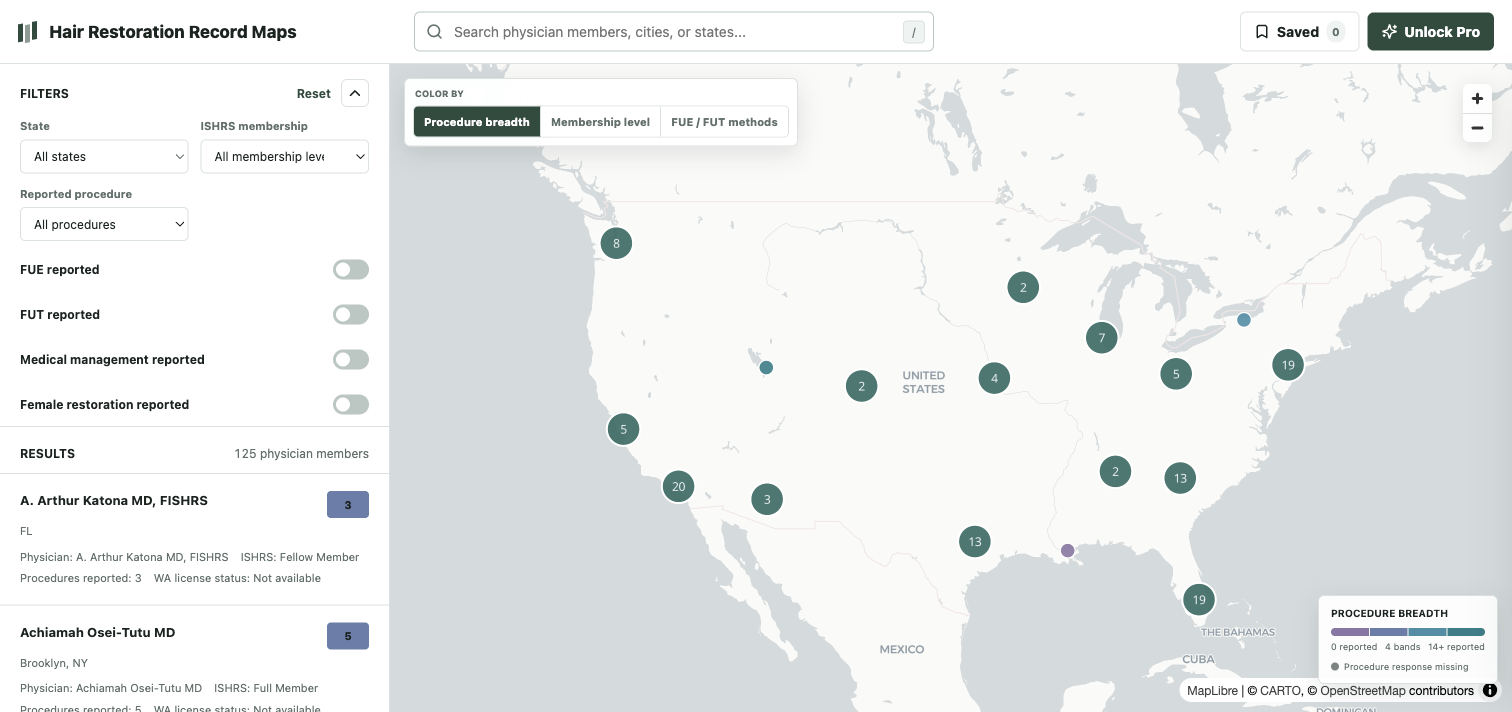Click procedure count badge 5 for Achiamah Osei-Tutu

[348, 636]
